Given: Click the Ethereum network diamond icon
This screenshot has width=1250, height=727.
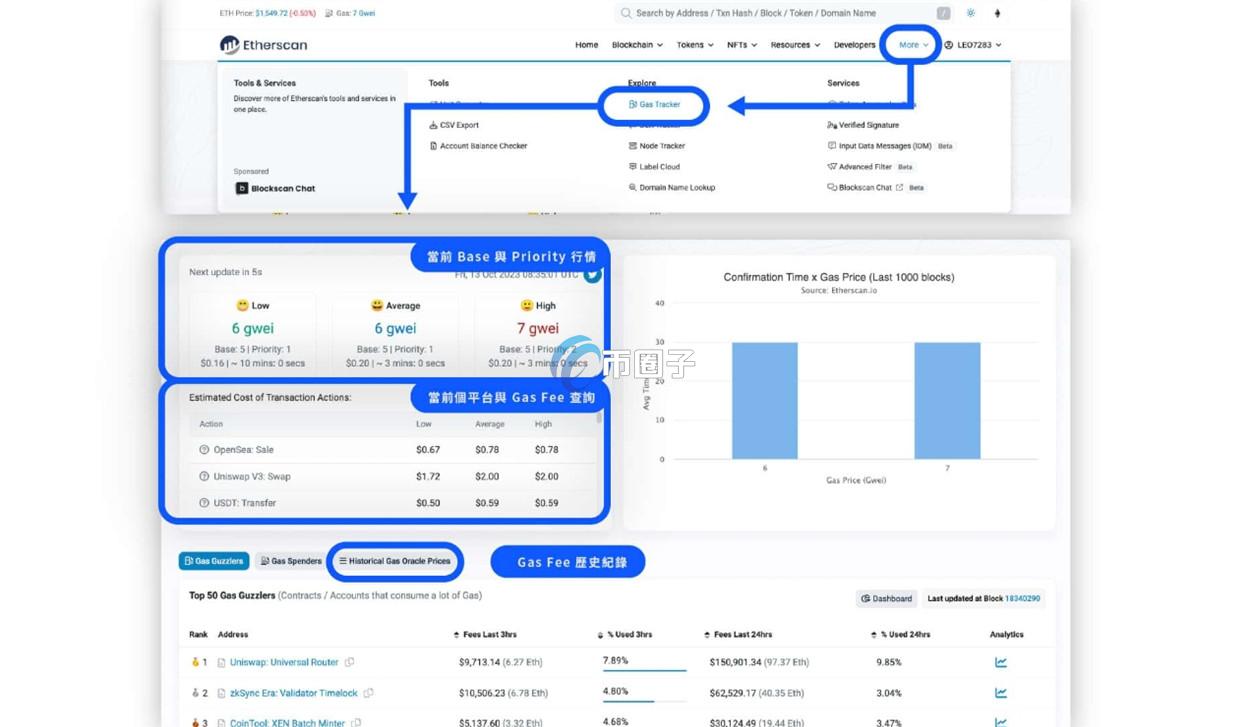Looking at the screenshot, I should point(996,14).
